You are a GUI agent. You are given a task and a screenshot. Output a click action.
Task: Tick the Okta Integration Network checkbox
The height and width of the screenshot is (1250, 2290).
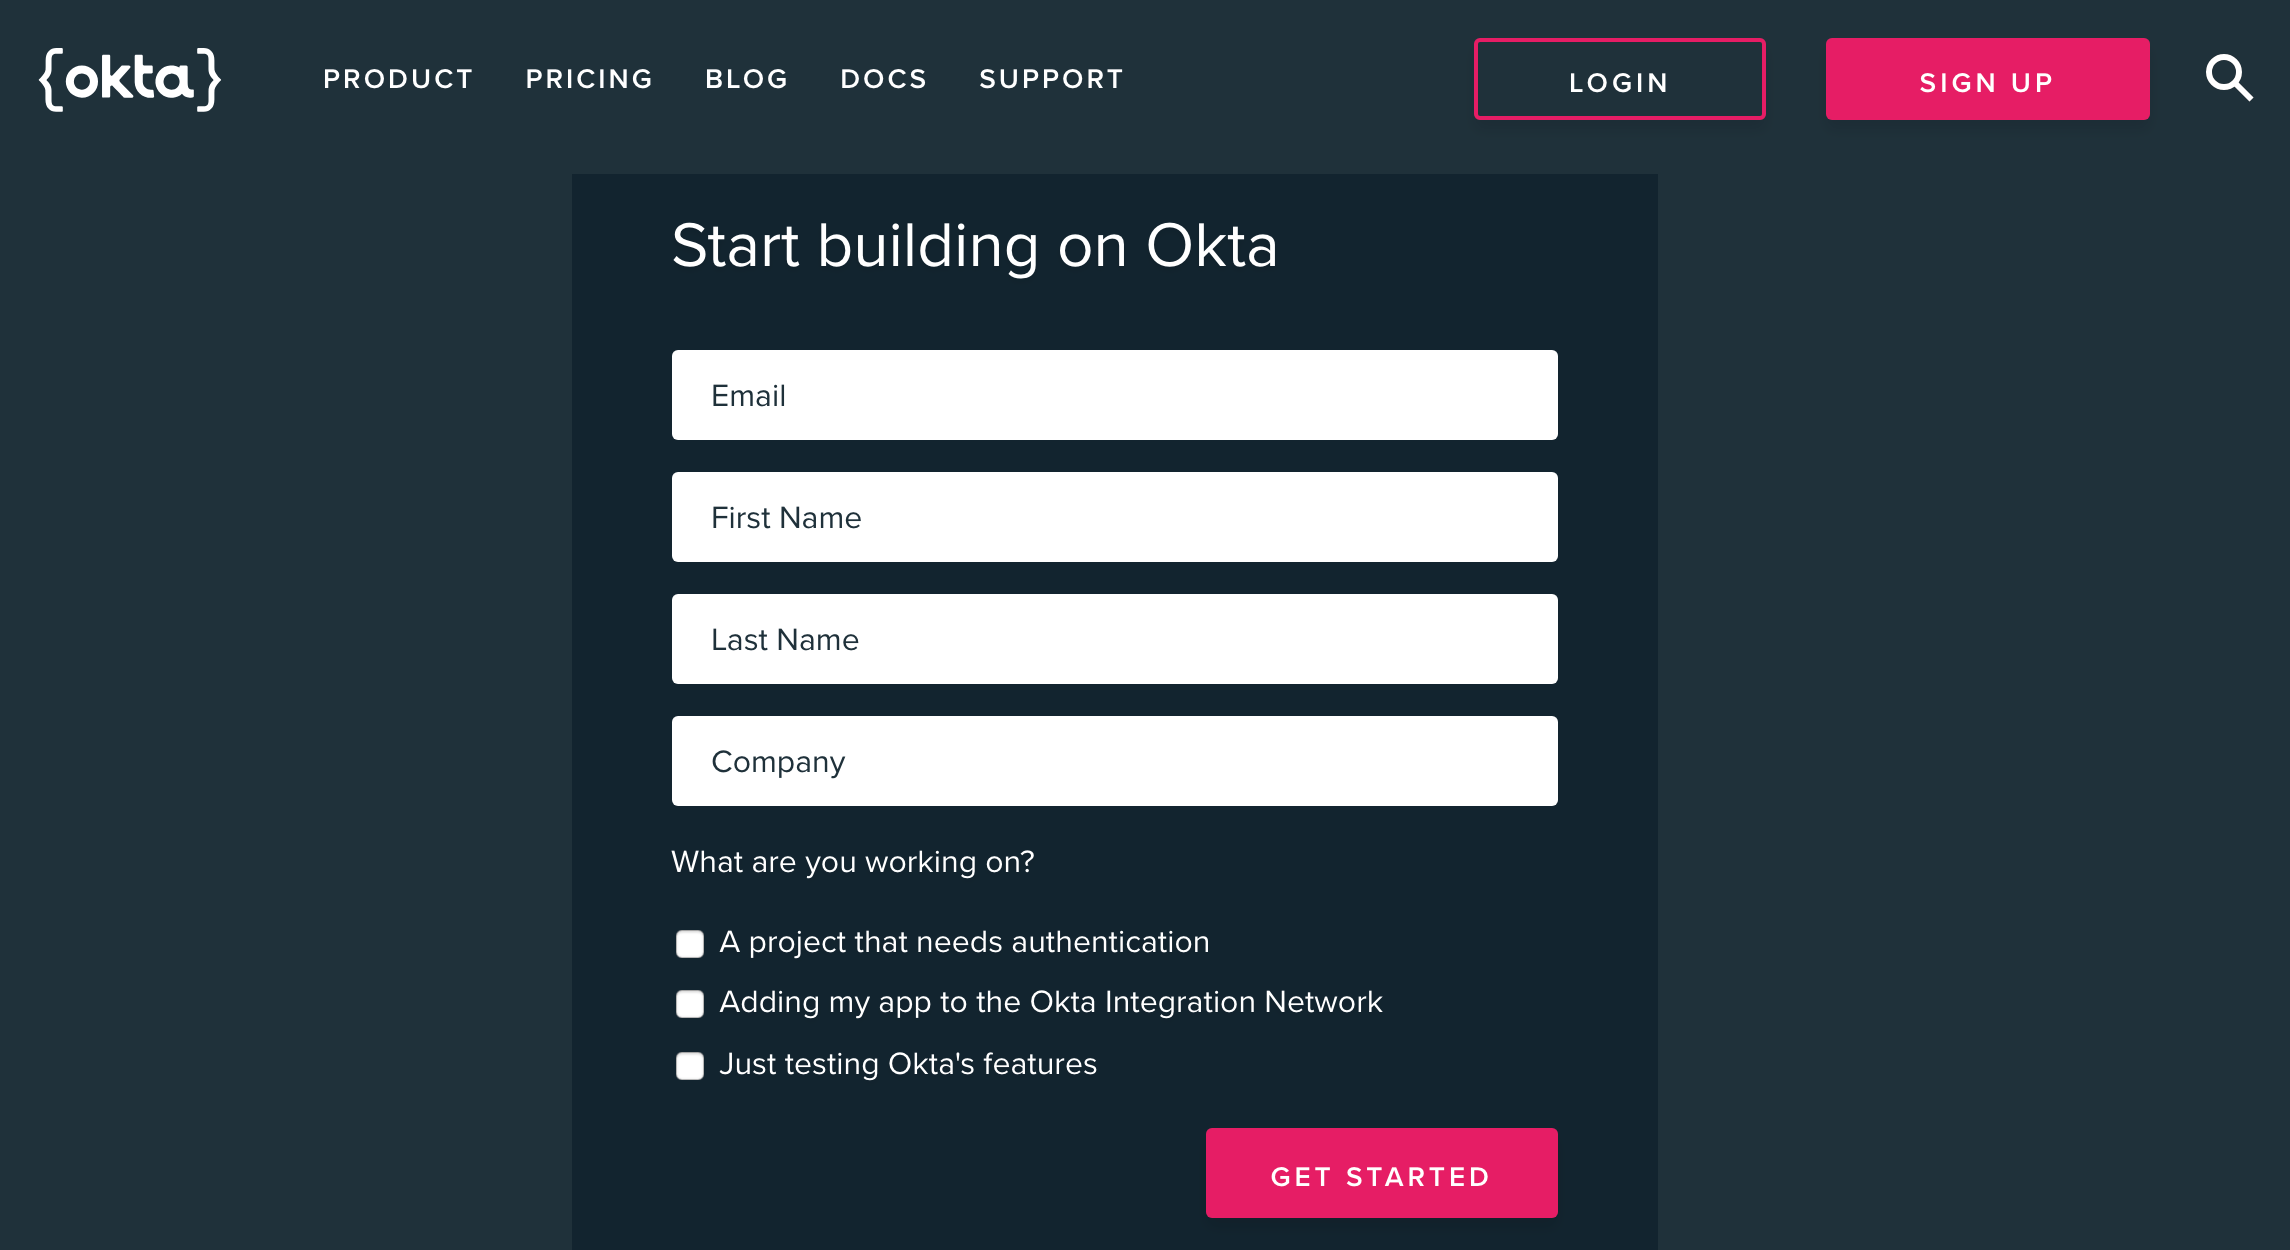click(x=690, y=1004)
